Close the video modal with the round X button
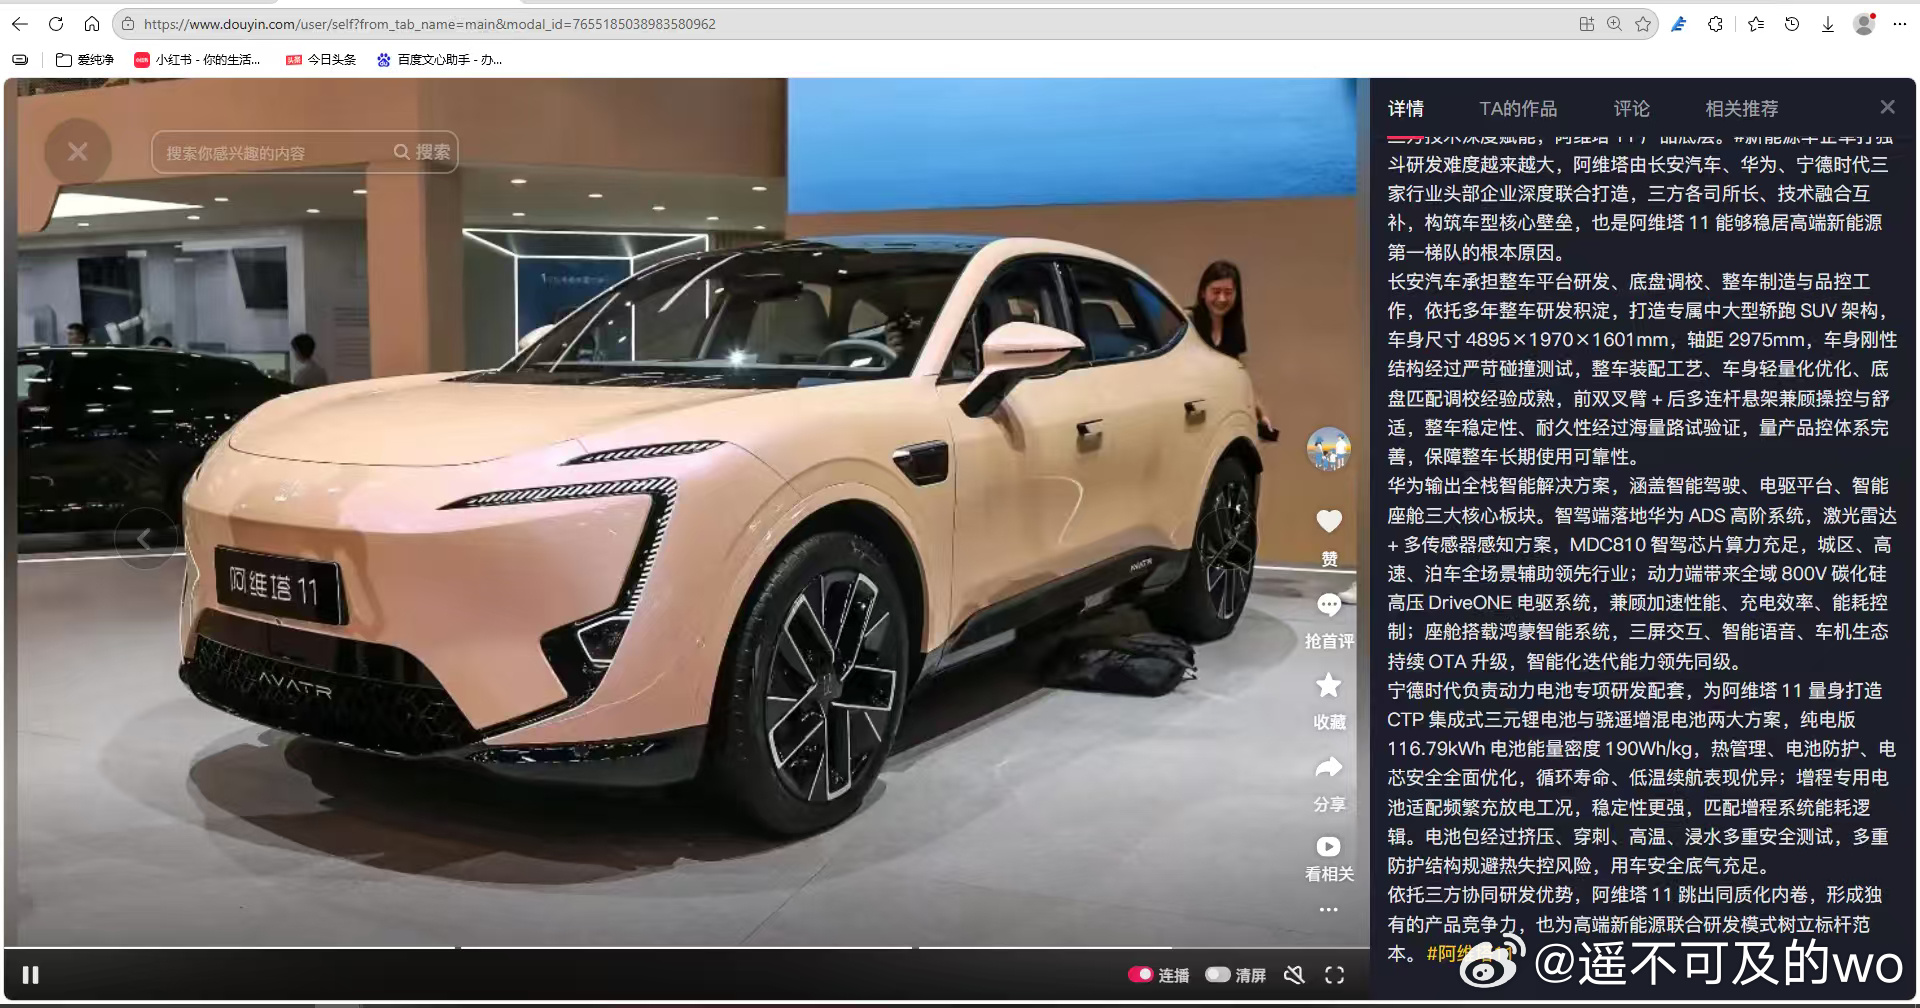Image resolution: width=1920 pixels, height=1008 pixels. pyautogui.click(x=77, y=152)
